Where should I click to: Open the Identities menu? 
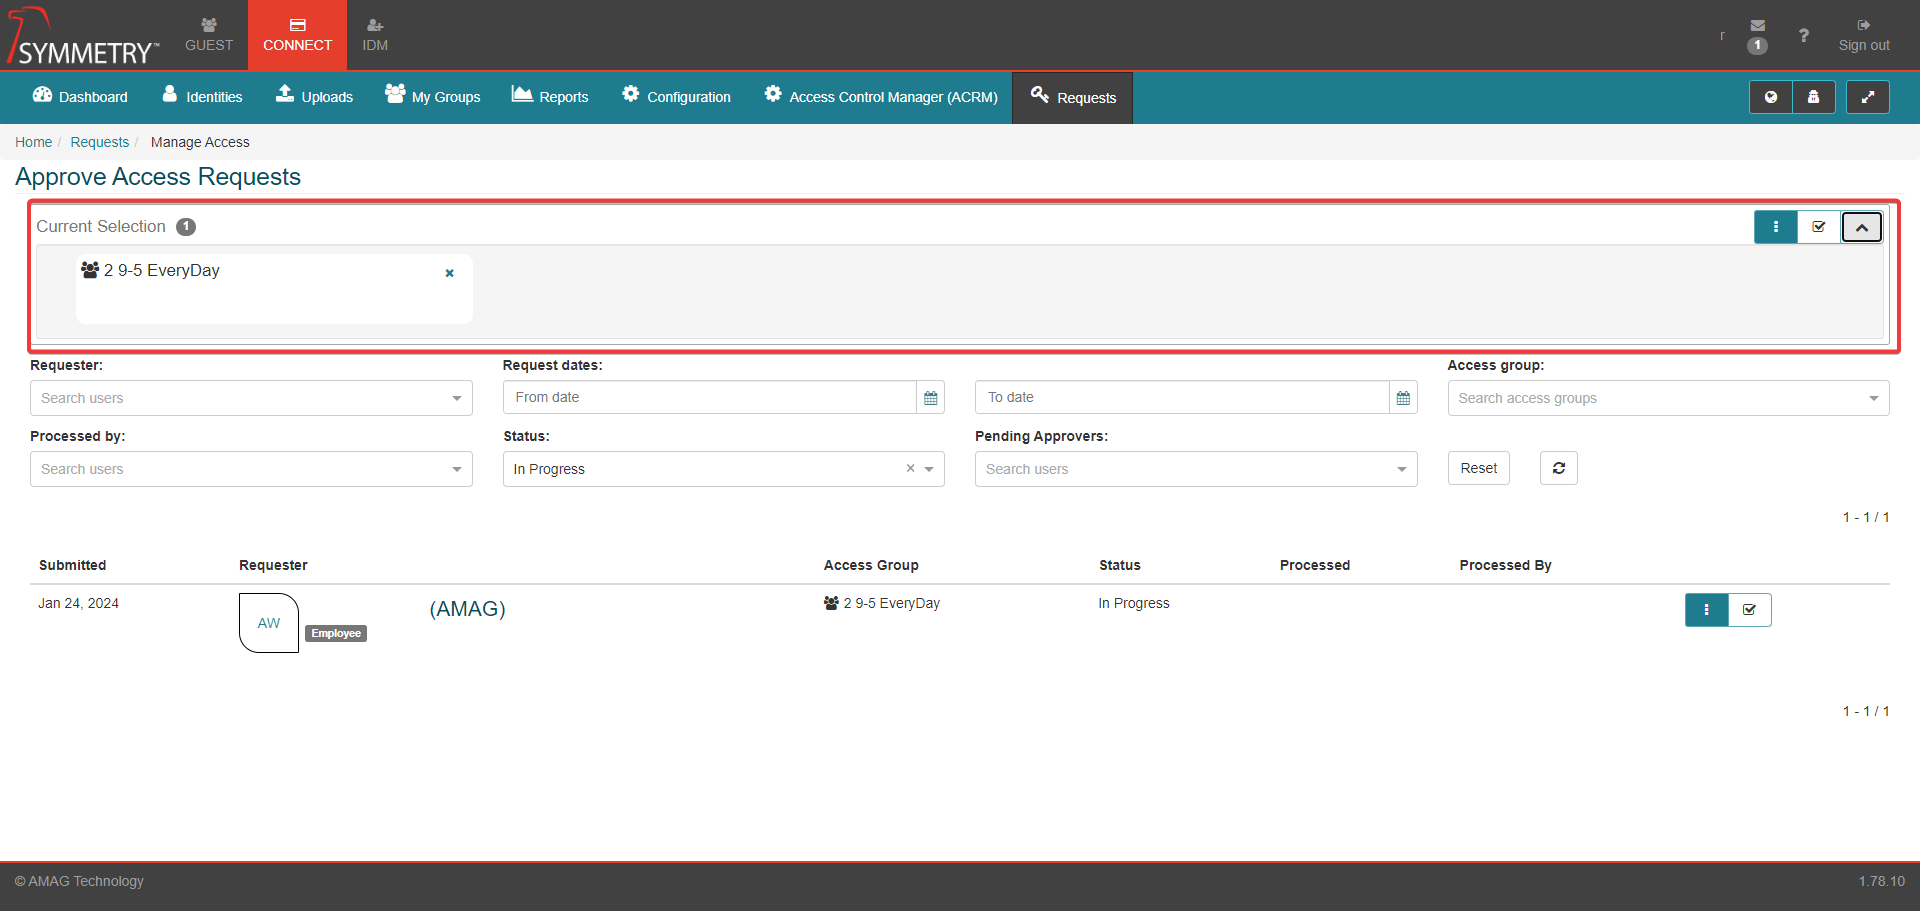(202, 97)
